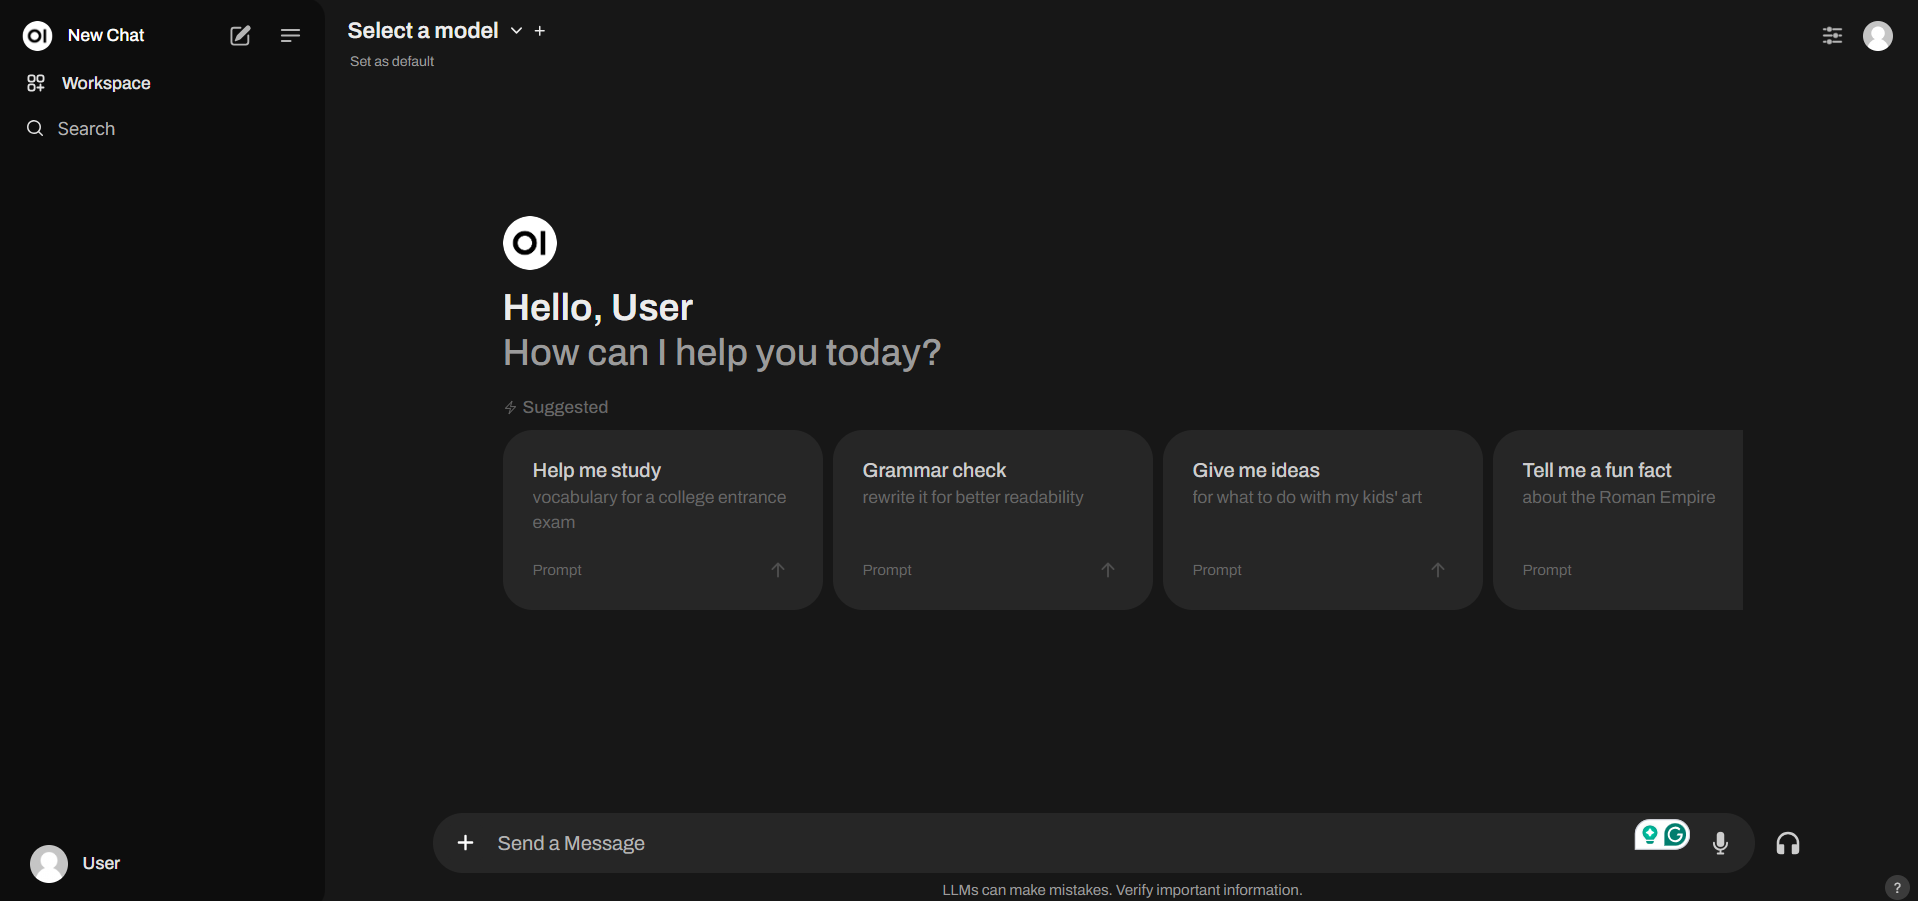Click the arrow on Give me ideas card
This screenshot has width=1918, height=901.
[x=1438, y=570]
